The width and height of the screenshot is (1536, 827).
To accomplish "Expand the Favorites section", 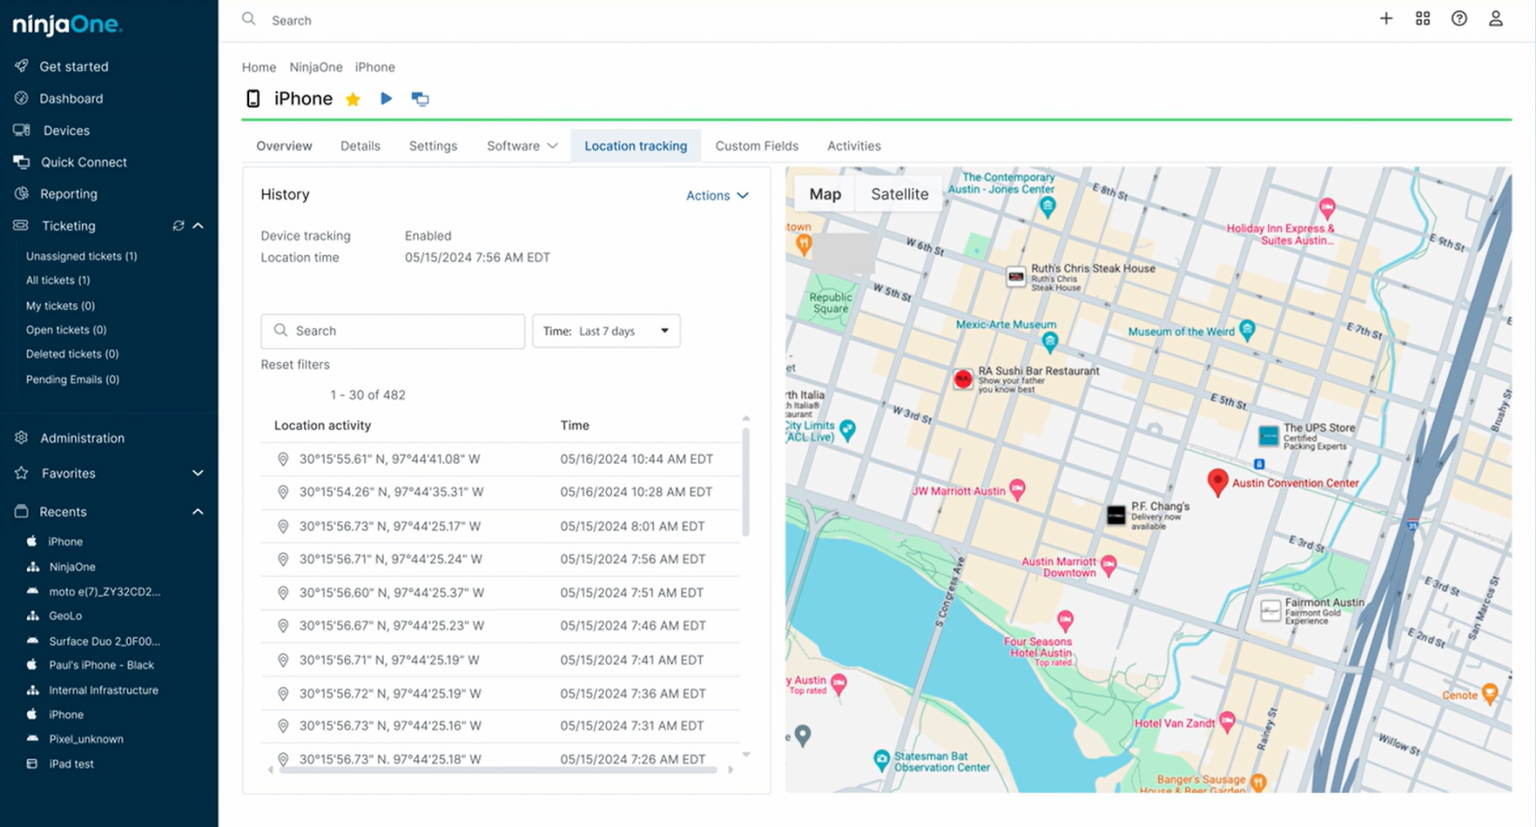I will (x=197, y=473).
